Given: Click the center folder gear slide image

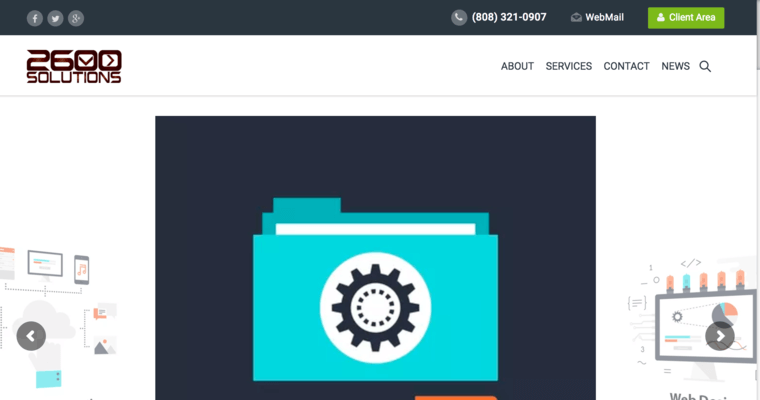Looking at the screenshot, I should point(375,258).
